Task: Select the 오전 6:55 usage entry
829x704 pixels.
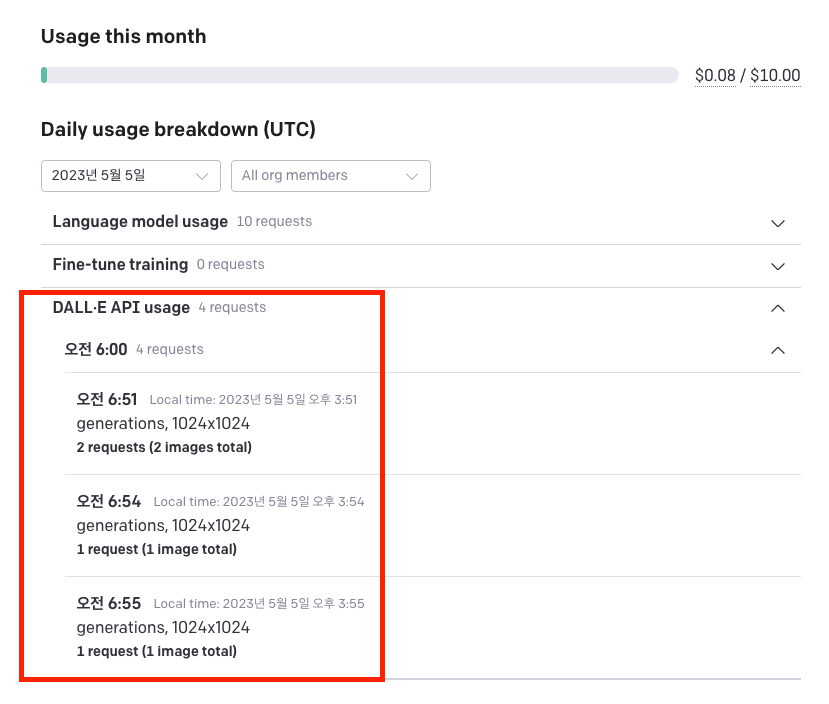Action: pyautogui.click(x=432, y=627)
